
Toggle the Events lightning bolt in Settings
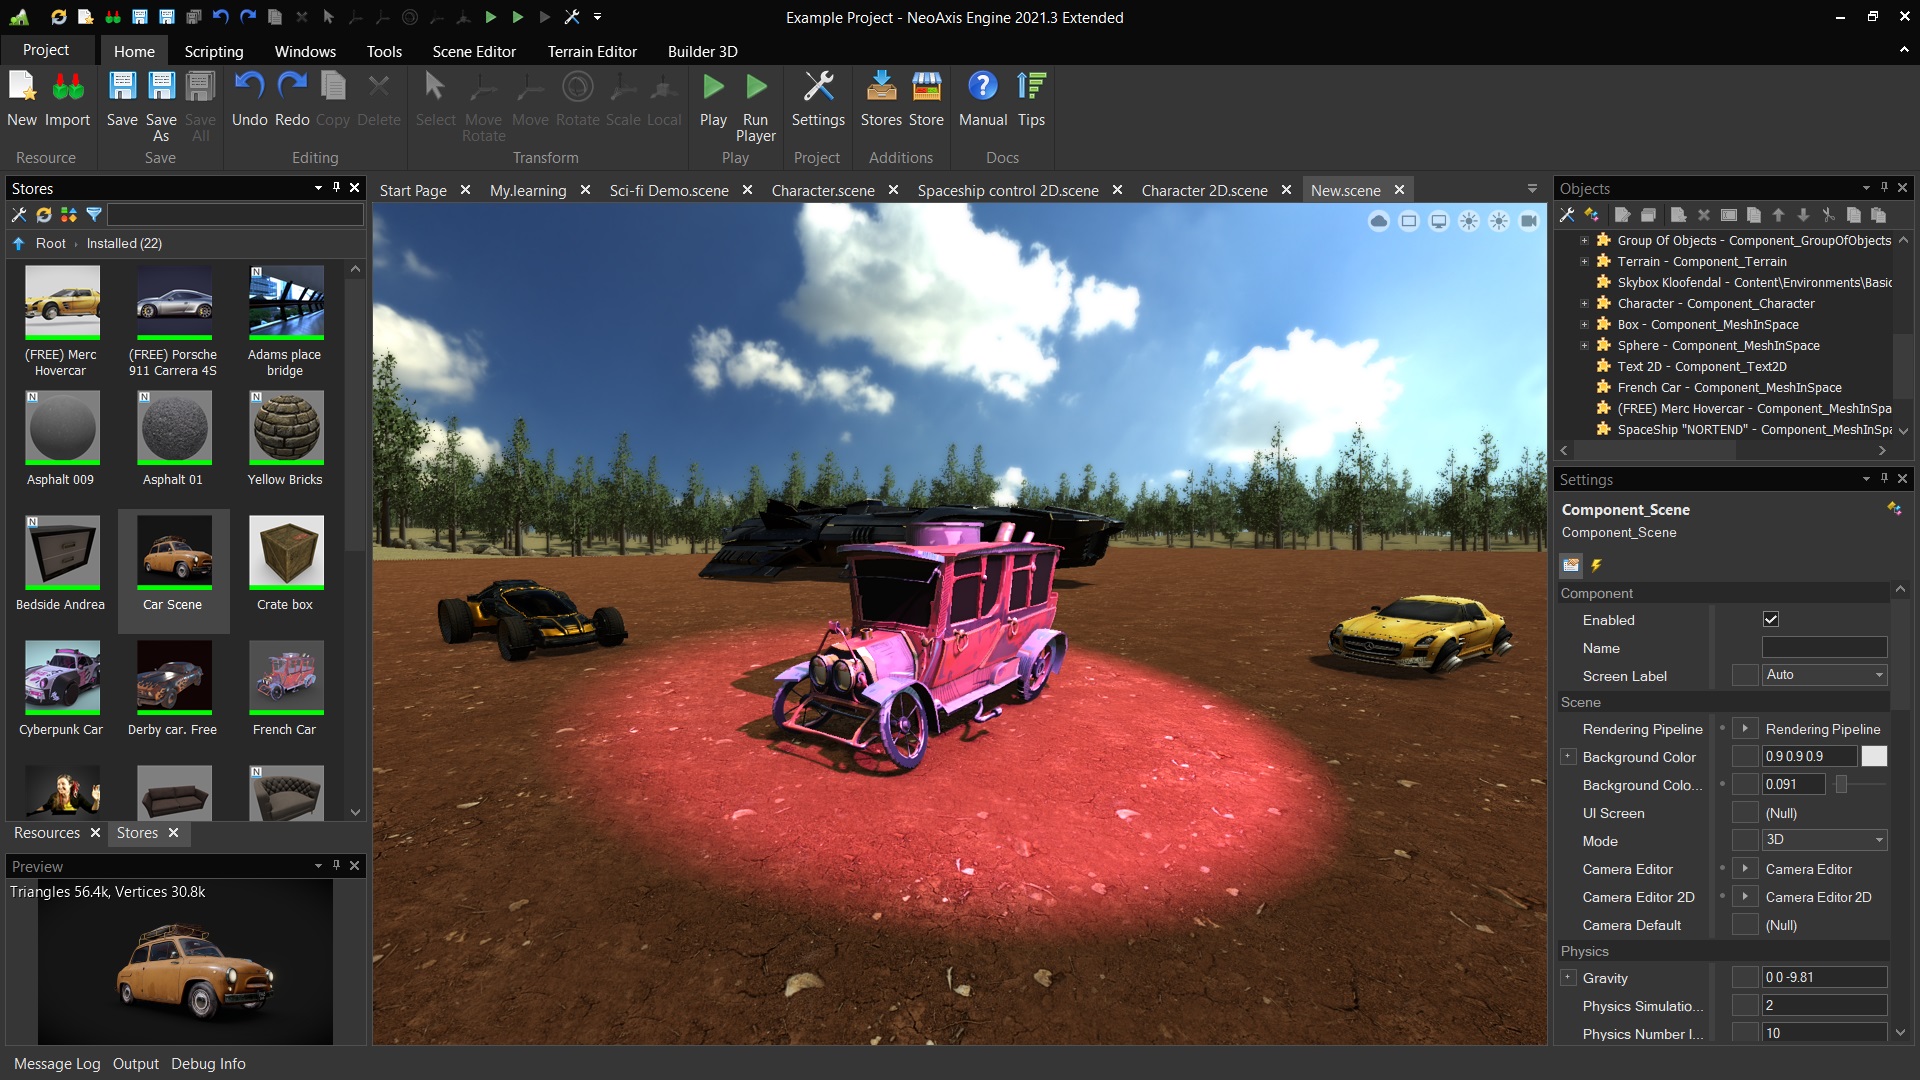1597,566
